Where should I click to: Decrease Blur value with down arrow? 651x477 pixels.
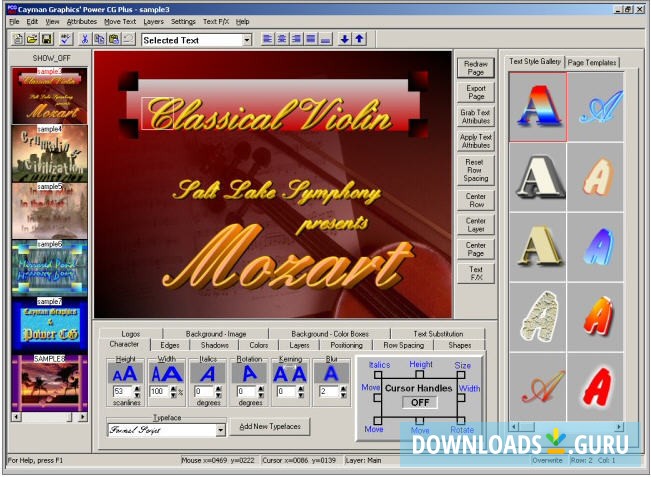(x=343, y=394)
